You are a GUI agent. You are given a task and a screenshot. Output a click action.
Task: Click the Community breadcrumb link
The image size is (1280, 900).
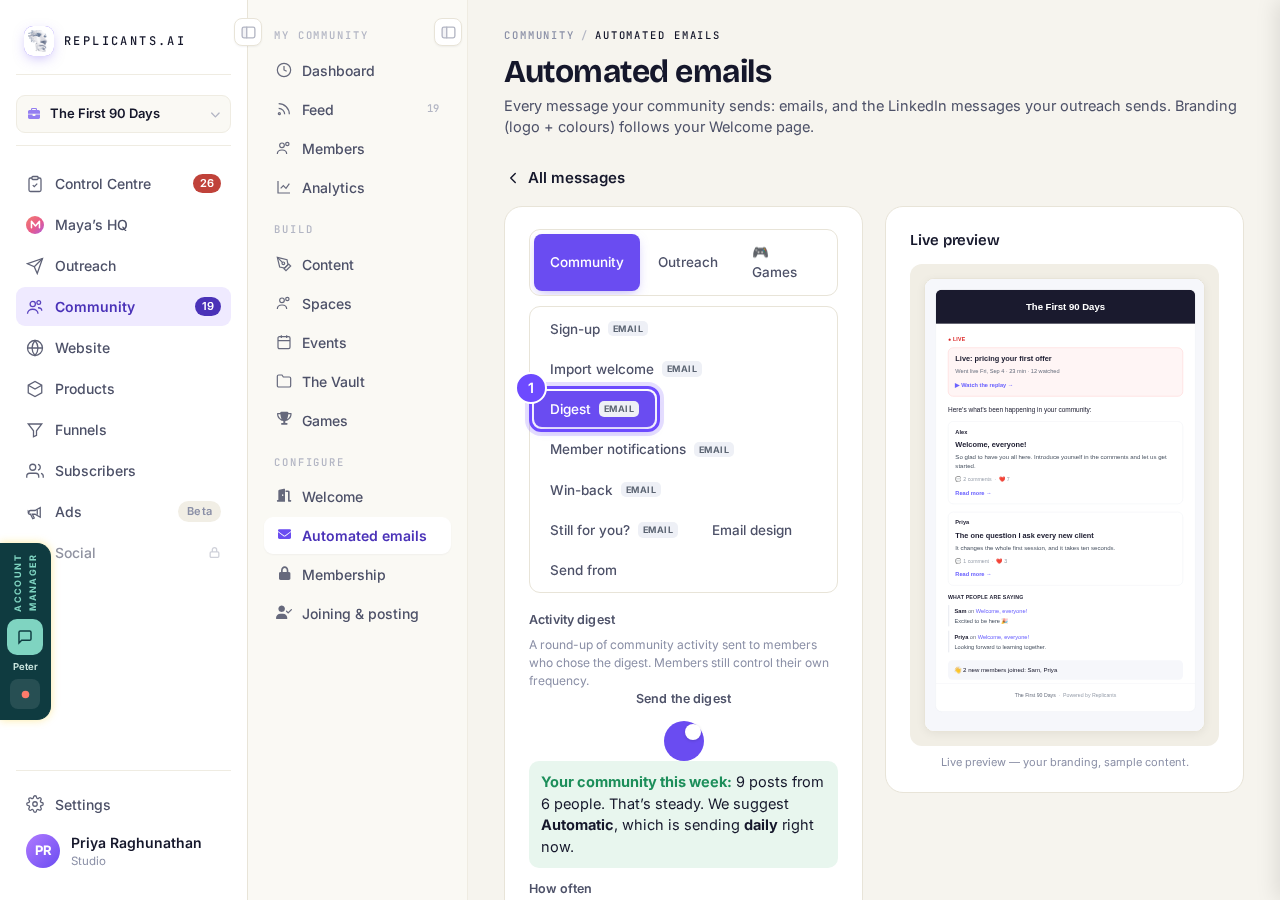[x=539, y=35]
